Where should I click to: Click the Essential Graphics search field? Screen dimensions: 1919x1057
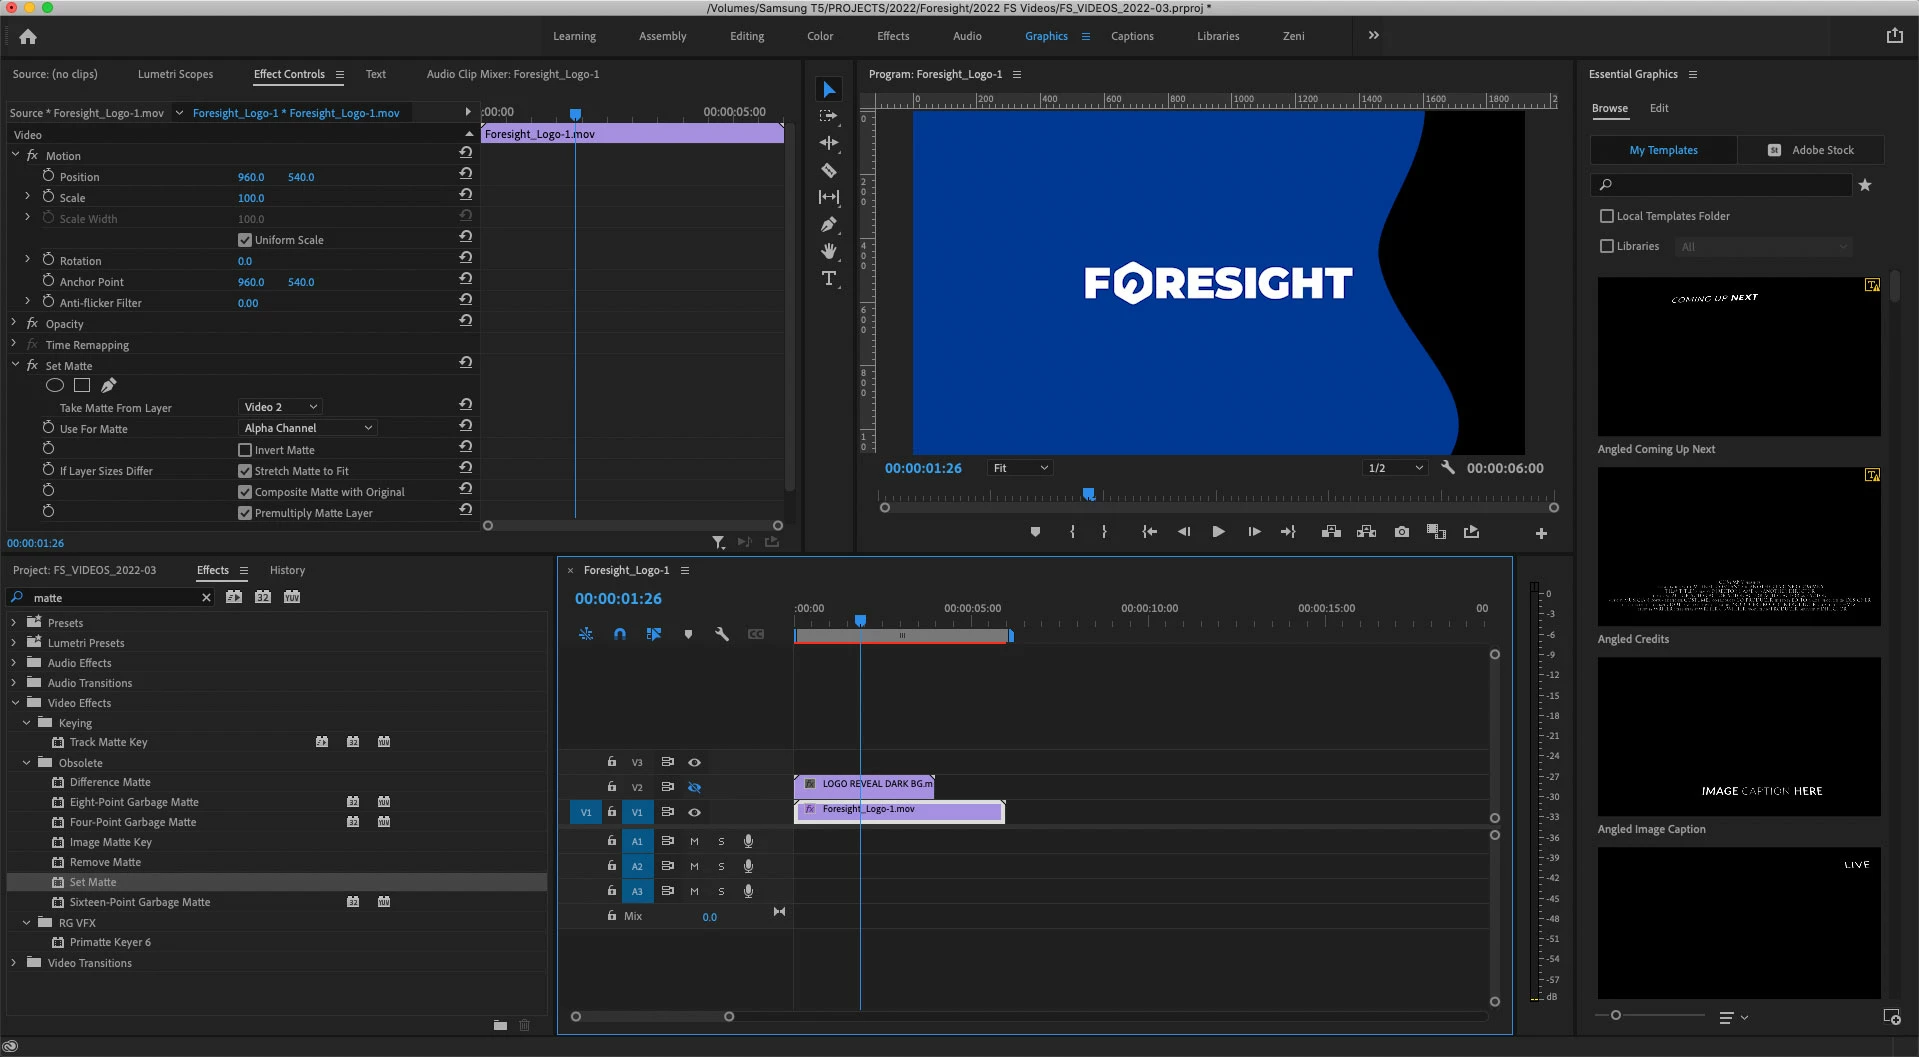click(x=1721, y=185)
